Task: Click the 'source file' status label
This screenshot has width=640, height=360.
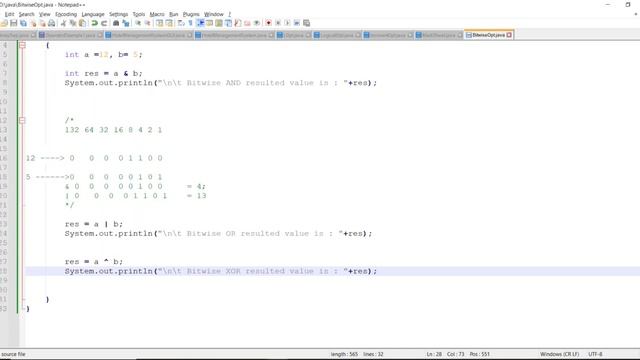Action: (13, 354)
